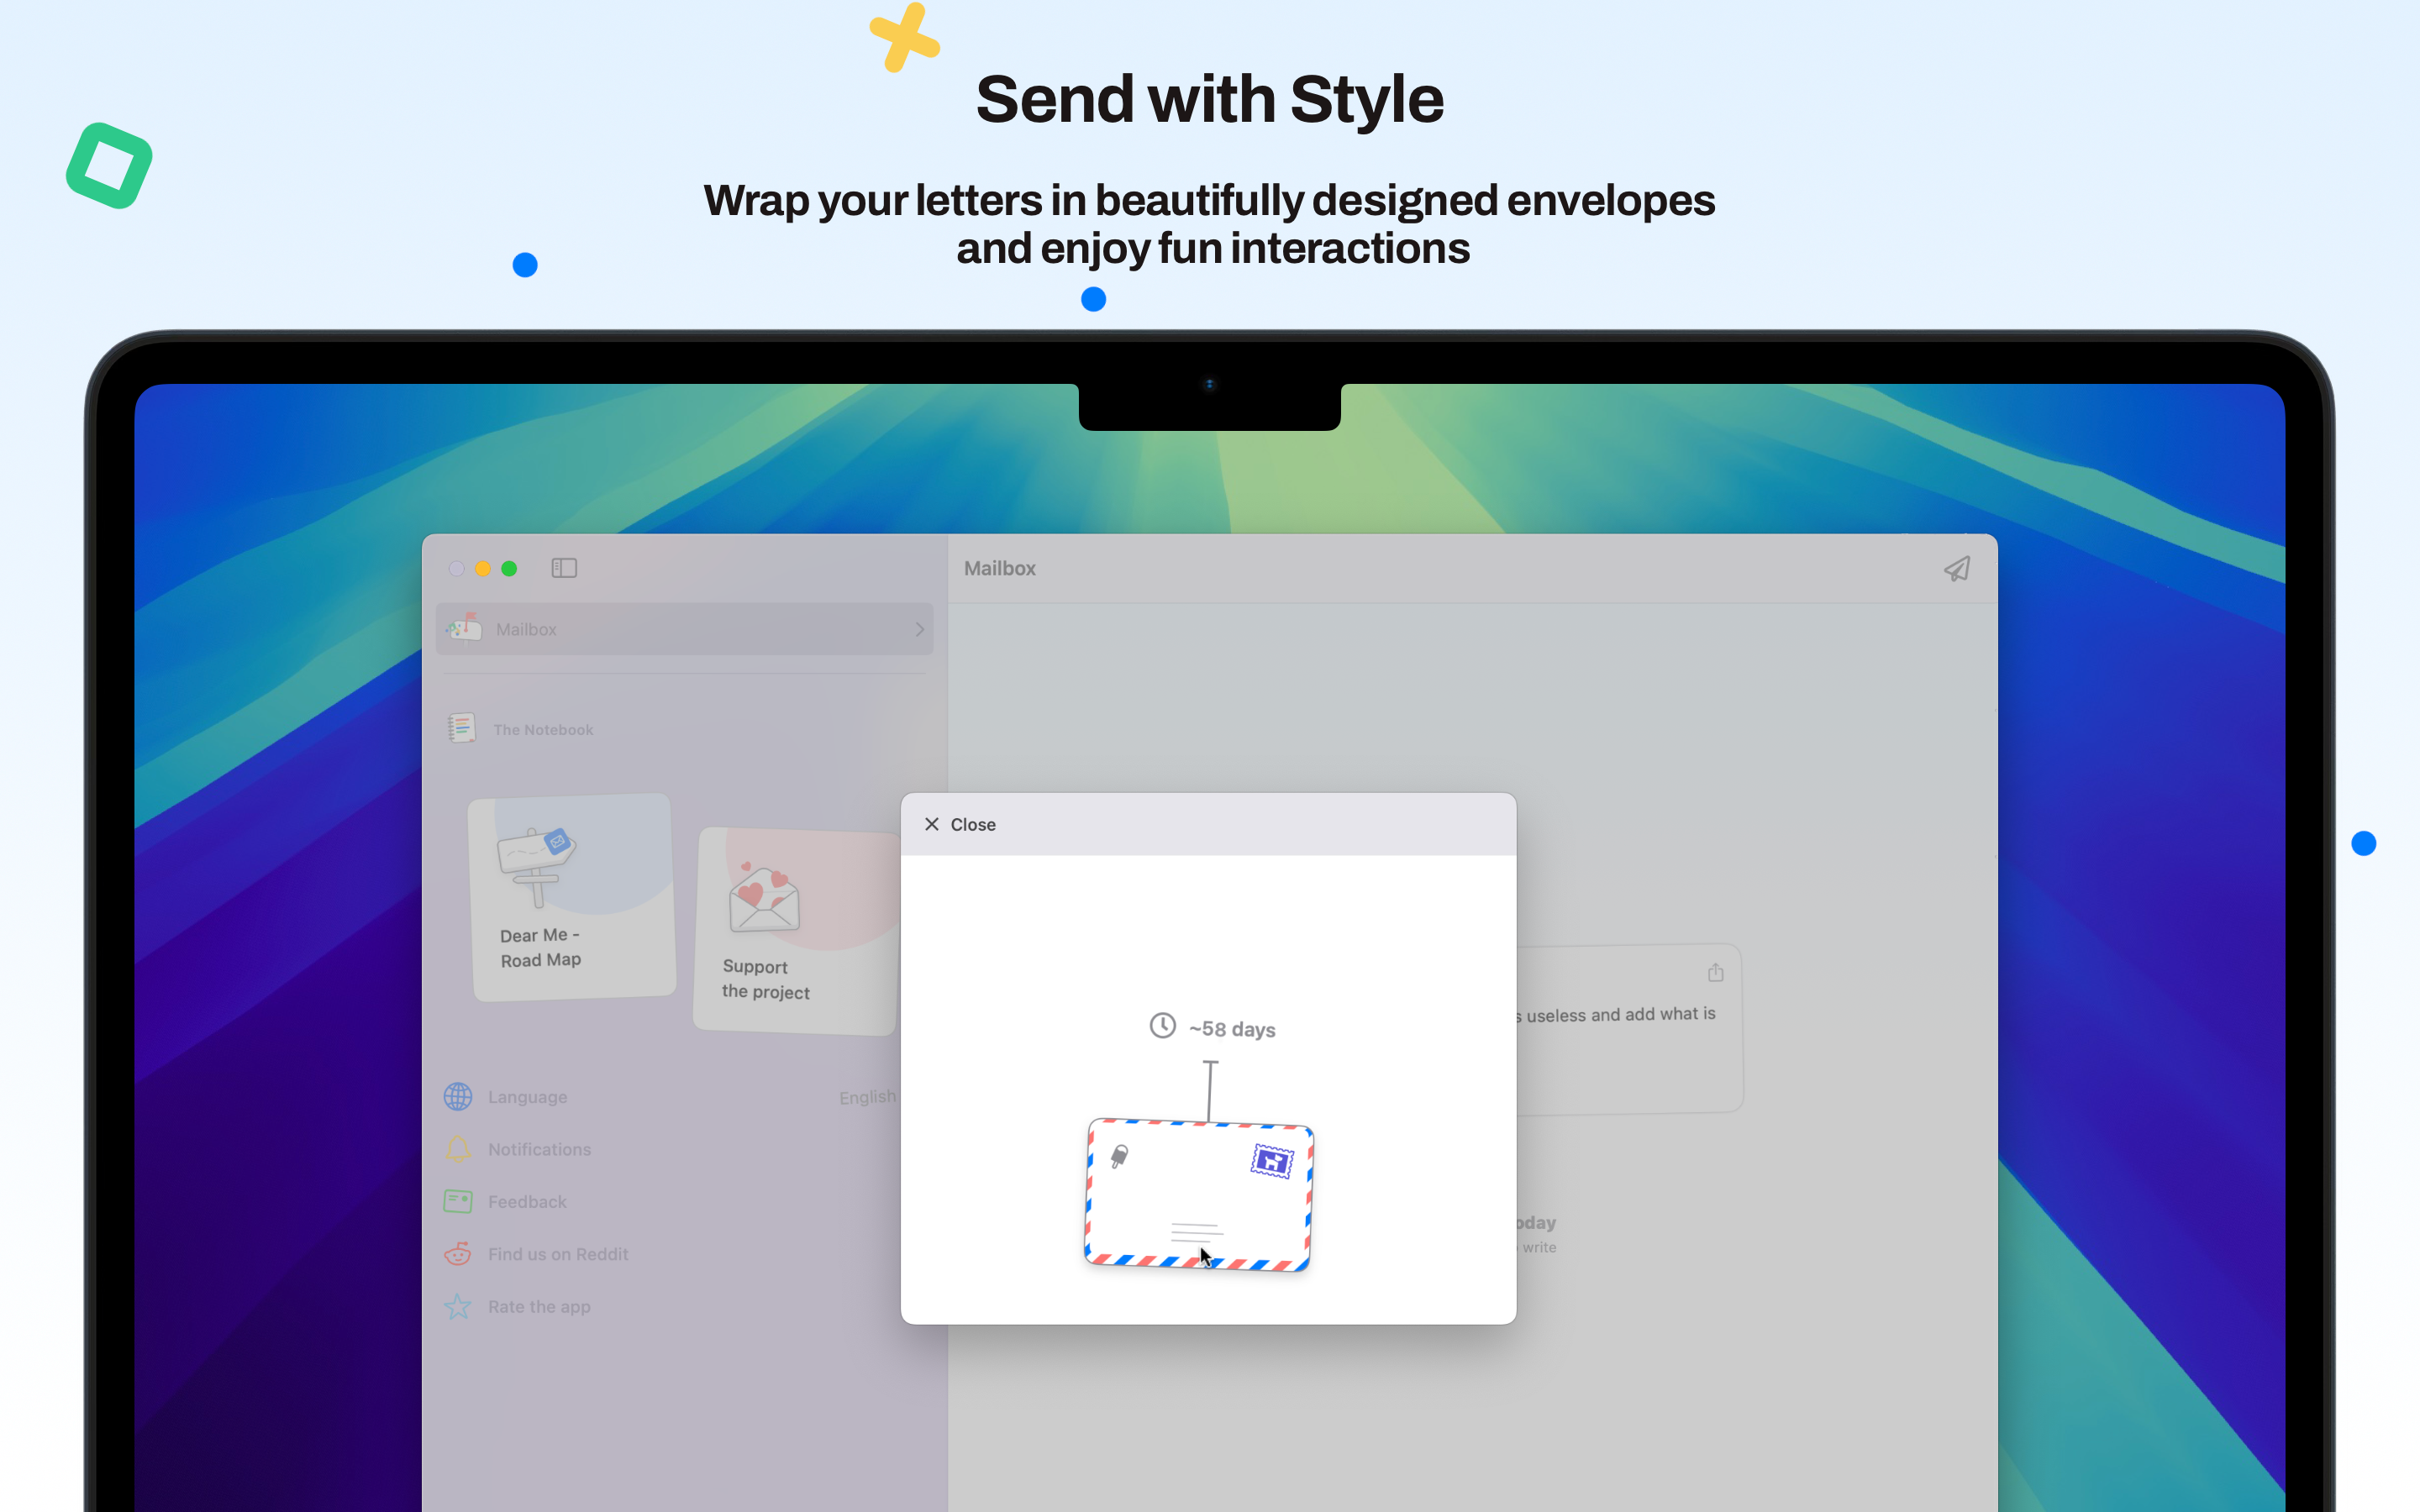Image resolution: width=2420 pixels, height=1512 pixels.
Task: Click the clock icon next to ~58 days
Action: (x=1162, y=1025)
